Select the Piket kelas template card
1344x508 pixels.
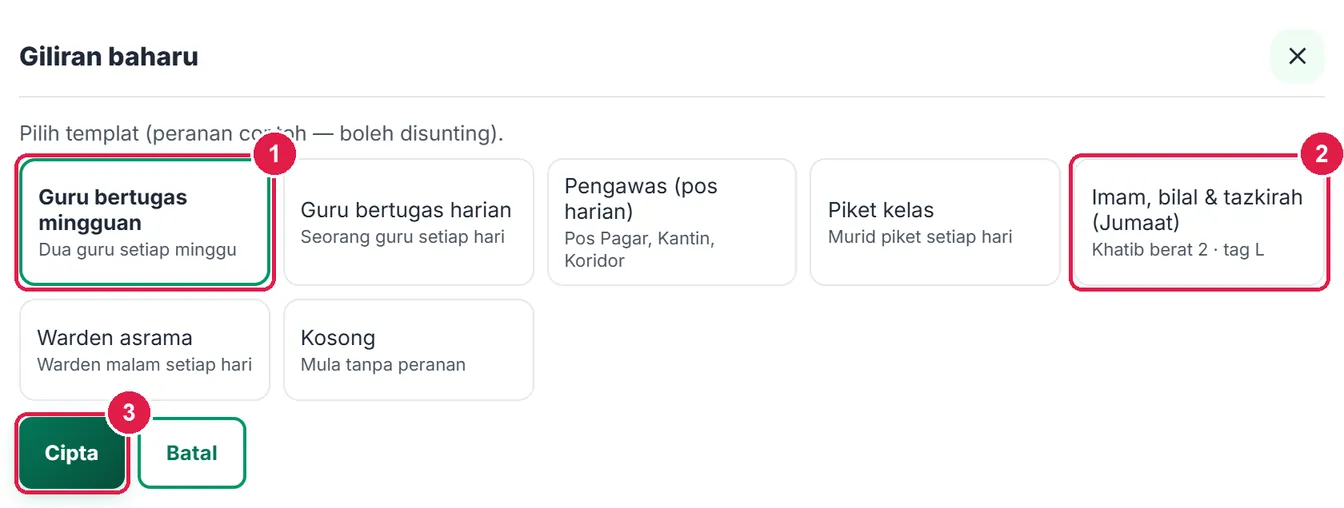(935, 222)
